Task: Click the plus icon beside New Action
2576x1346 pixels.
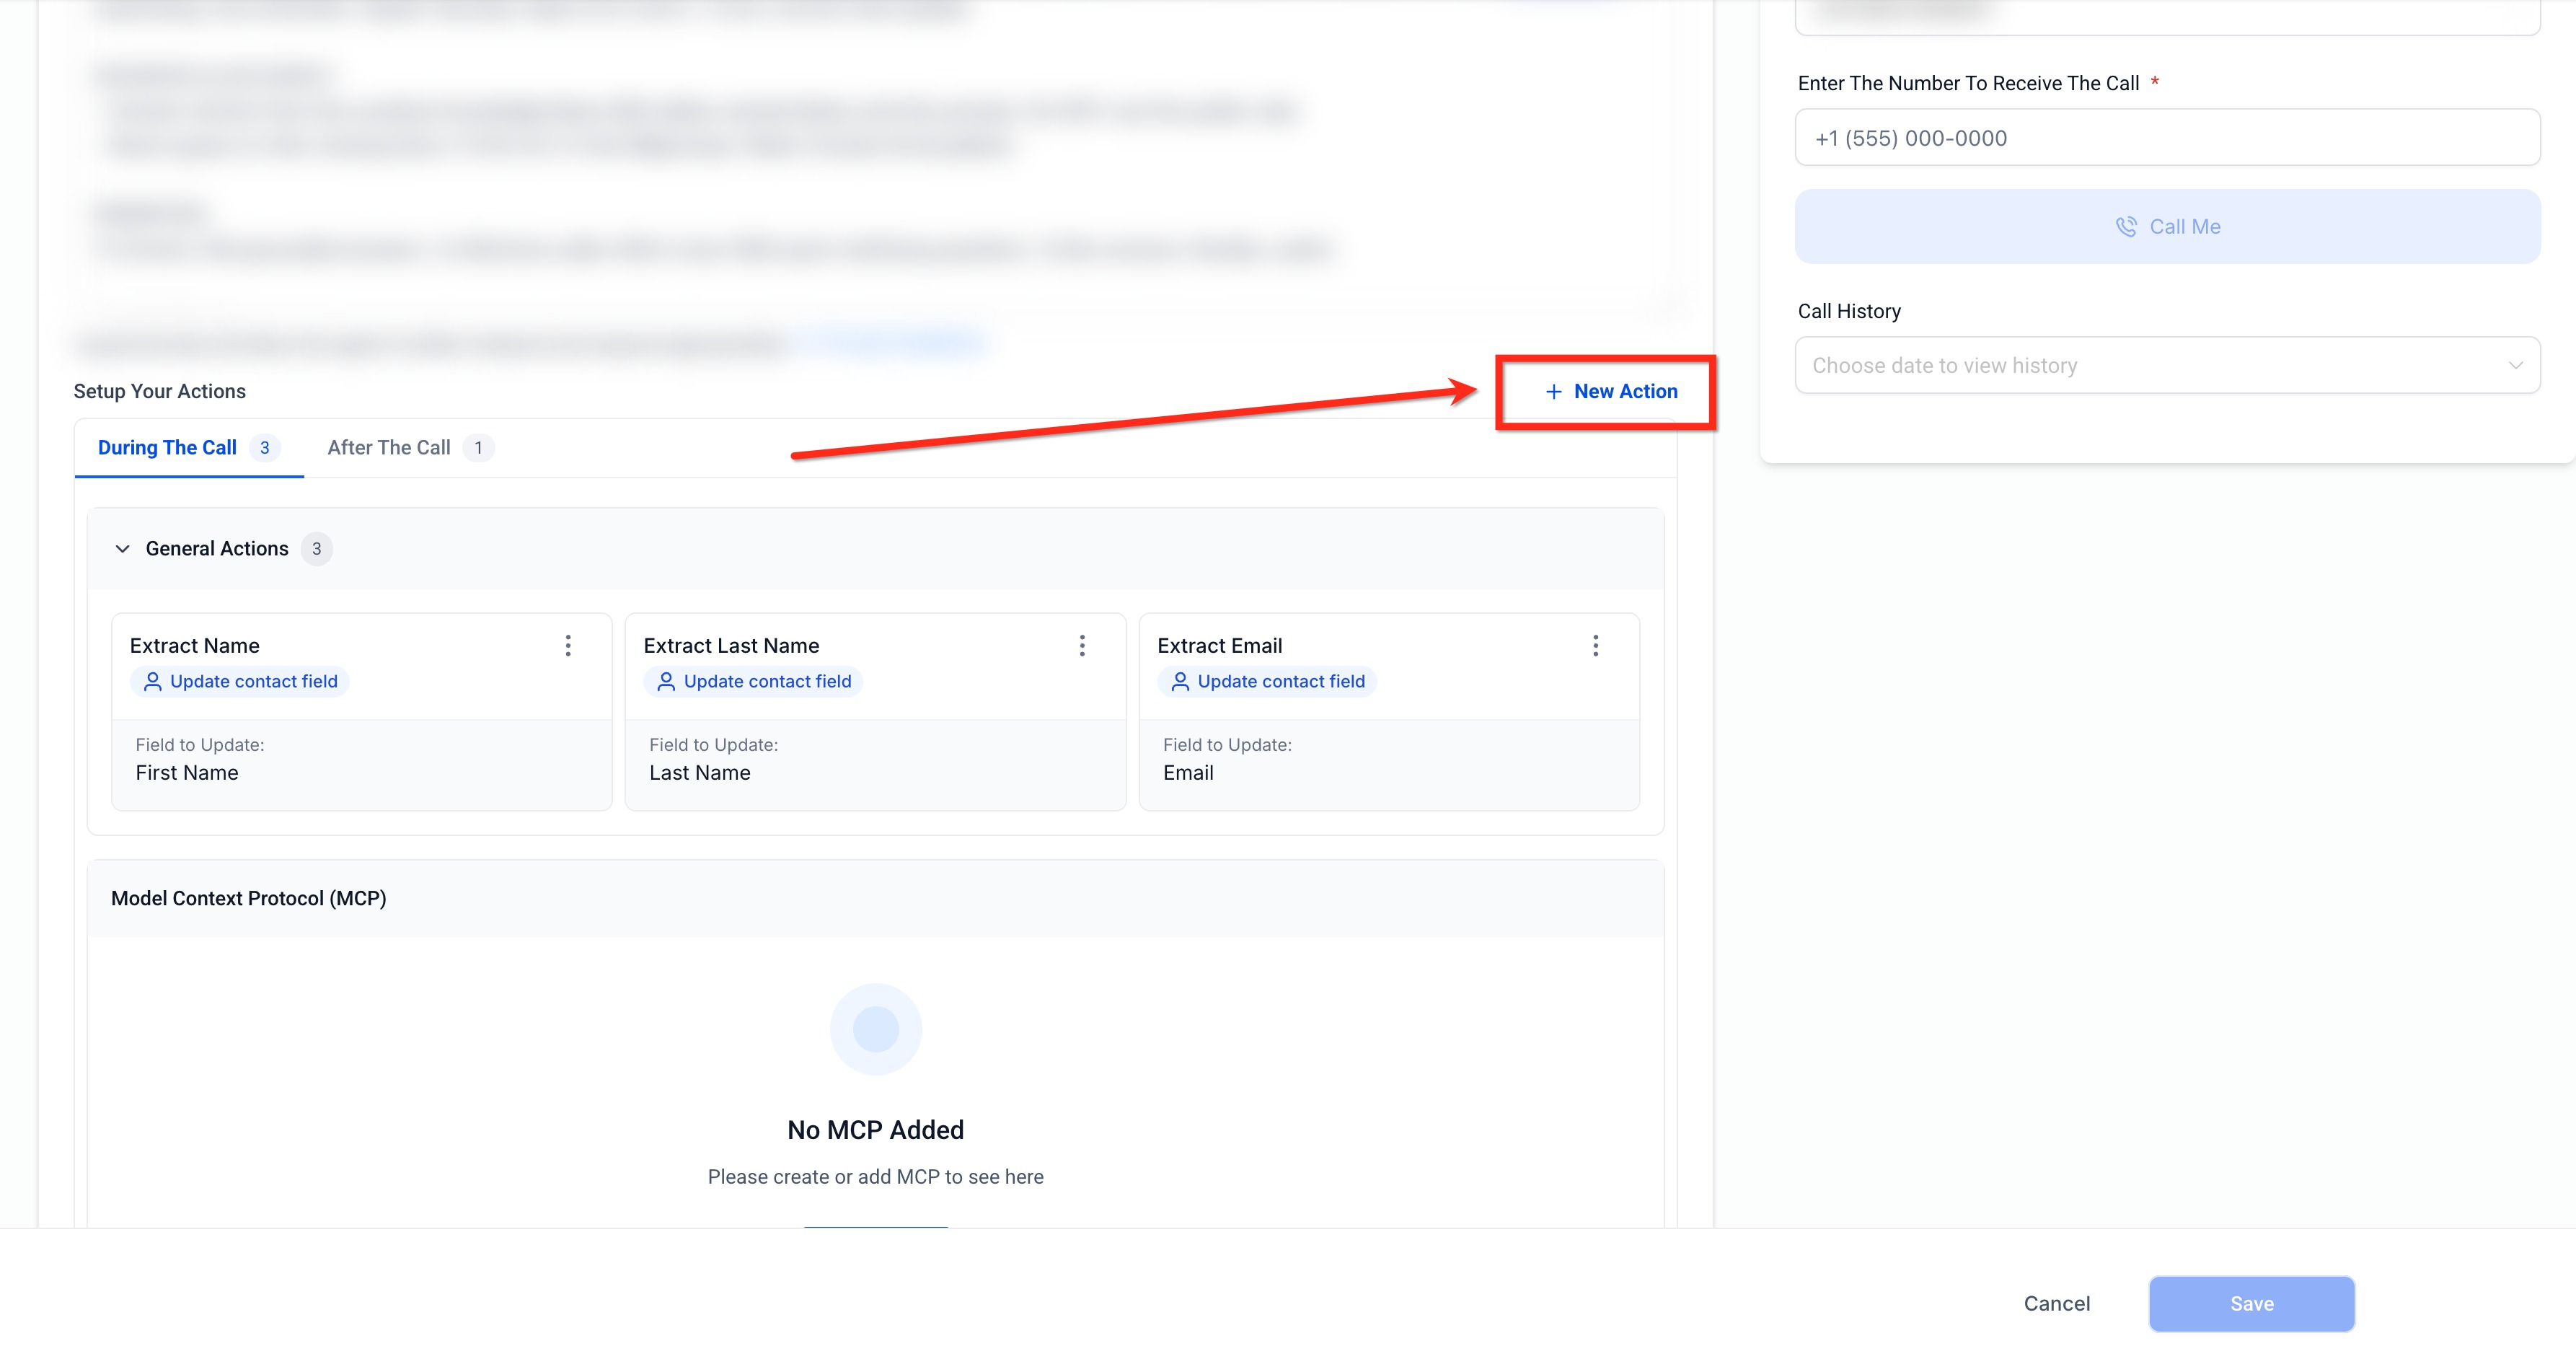Action: pos(1553,392)
